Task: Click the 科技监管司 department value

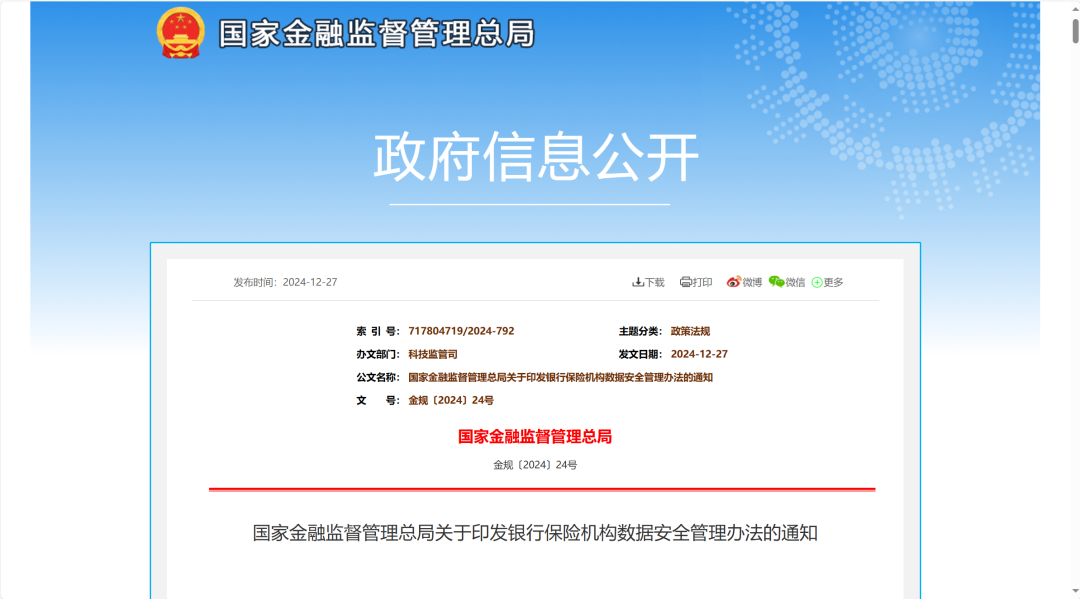Action: pos(433,354)
